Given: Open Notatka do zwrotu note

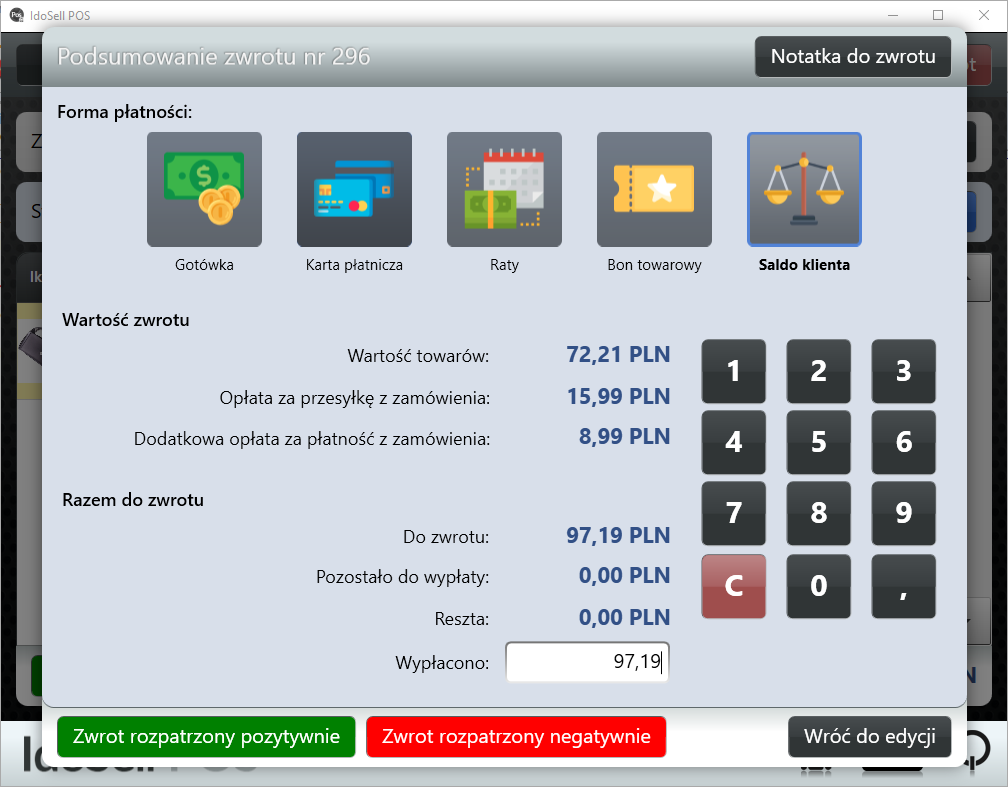Looking at the screenshot, I should point(853,57).
